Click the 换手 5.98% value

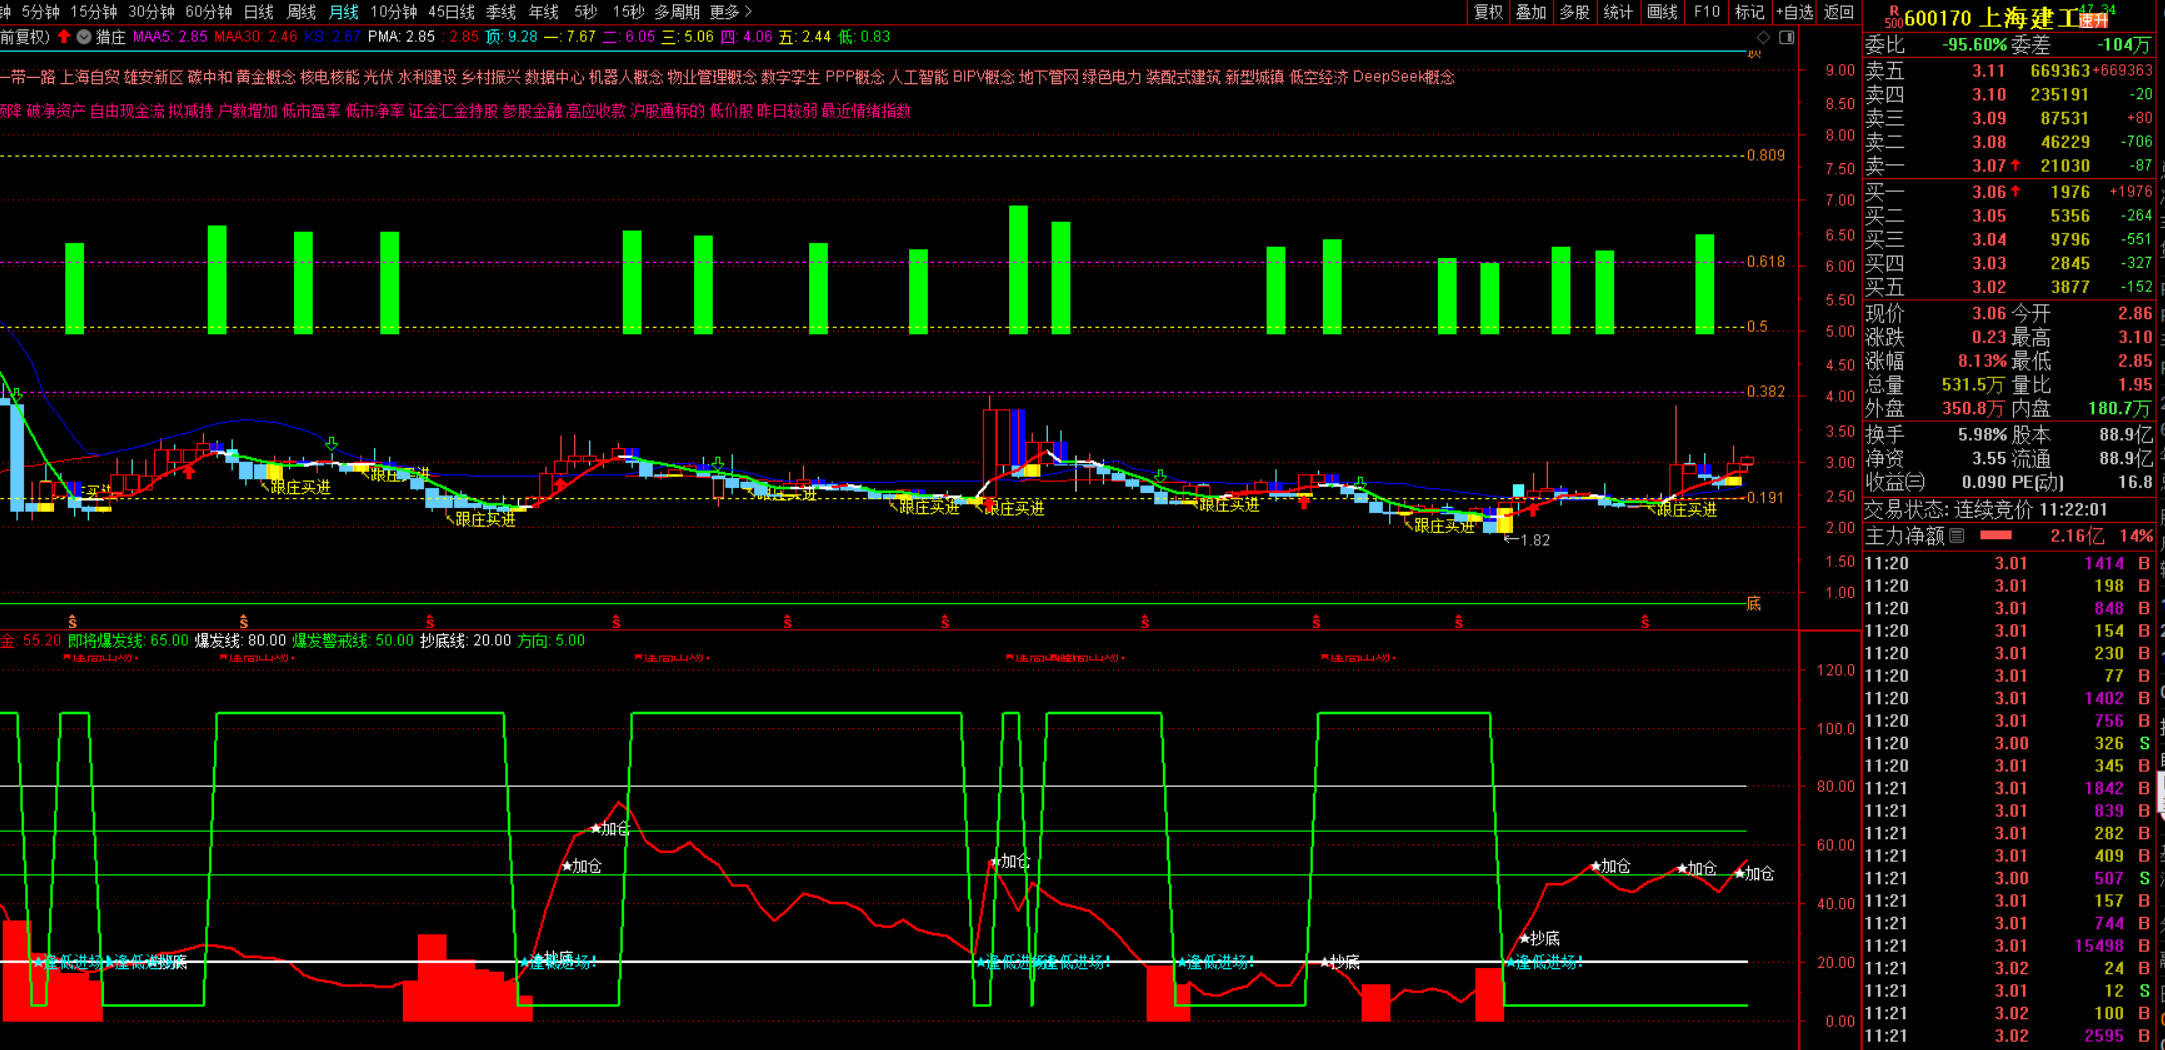(1982, 435)
